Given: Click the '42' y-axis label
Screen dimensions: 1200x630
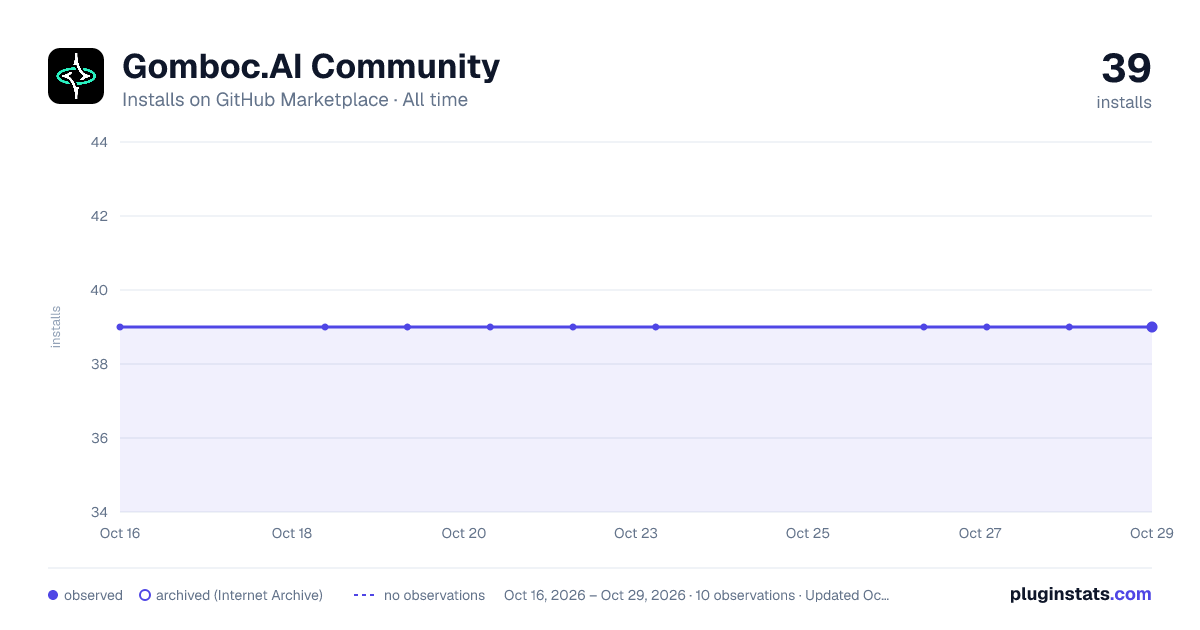Looking at the screenshot, I should (99, 216).
